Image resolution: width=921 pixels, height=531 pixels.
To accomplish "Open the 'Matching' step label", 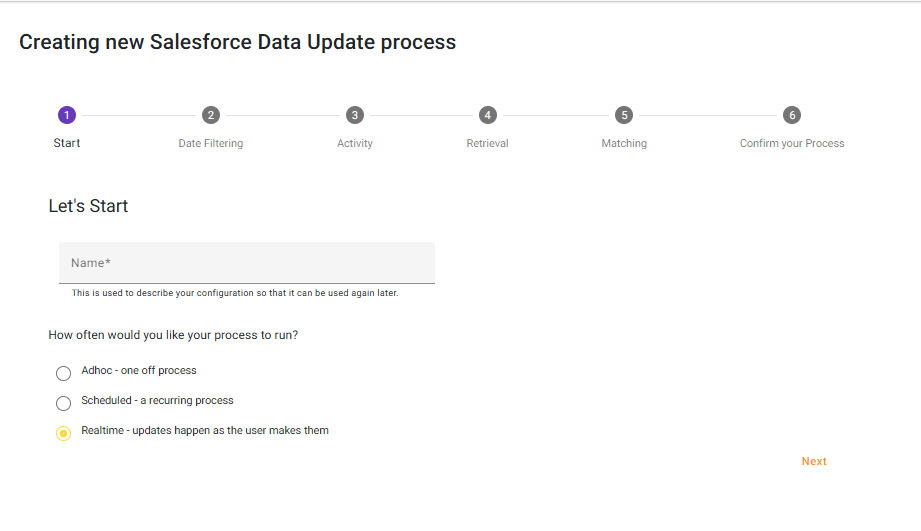I will (x=624, y=144).
